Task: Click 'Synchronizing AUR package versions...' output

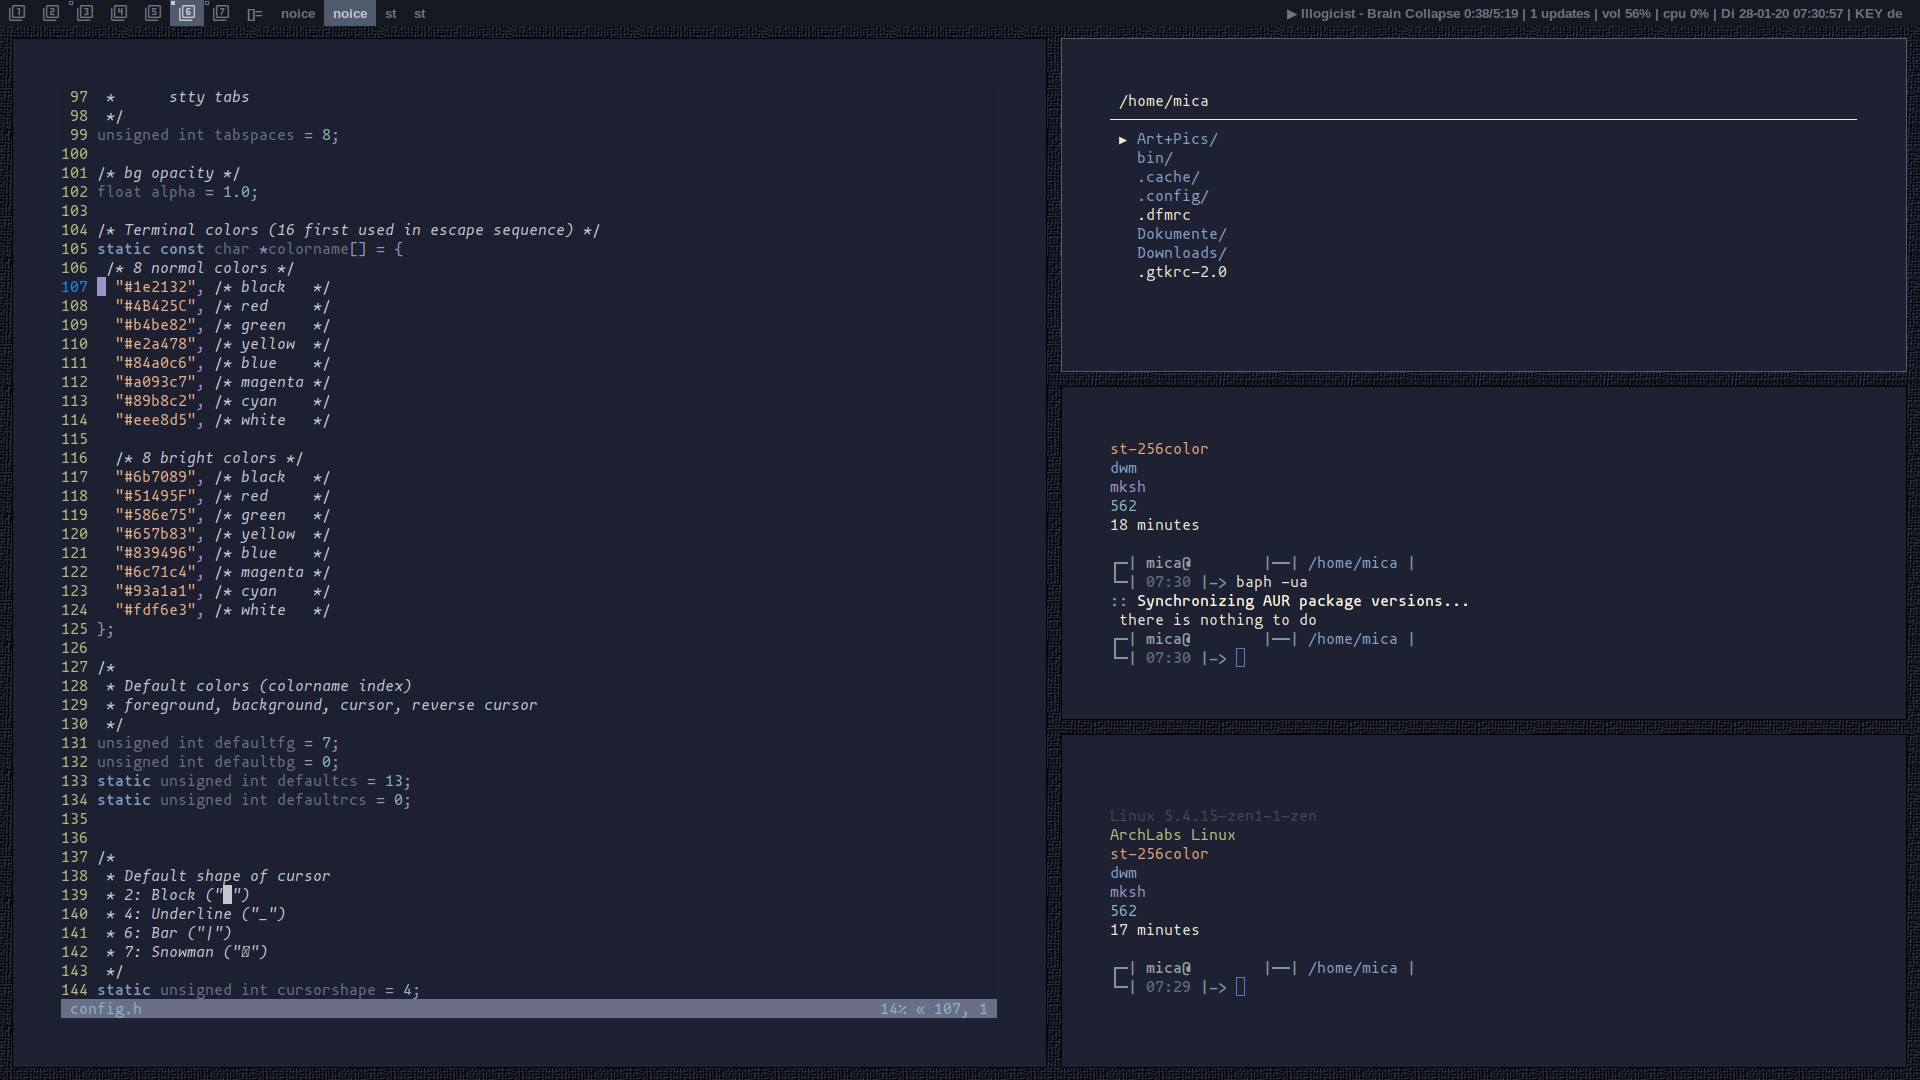Action: [x=1303, y=601]
